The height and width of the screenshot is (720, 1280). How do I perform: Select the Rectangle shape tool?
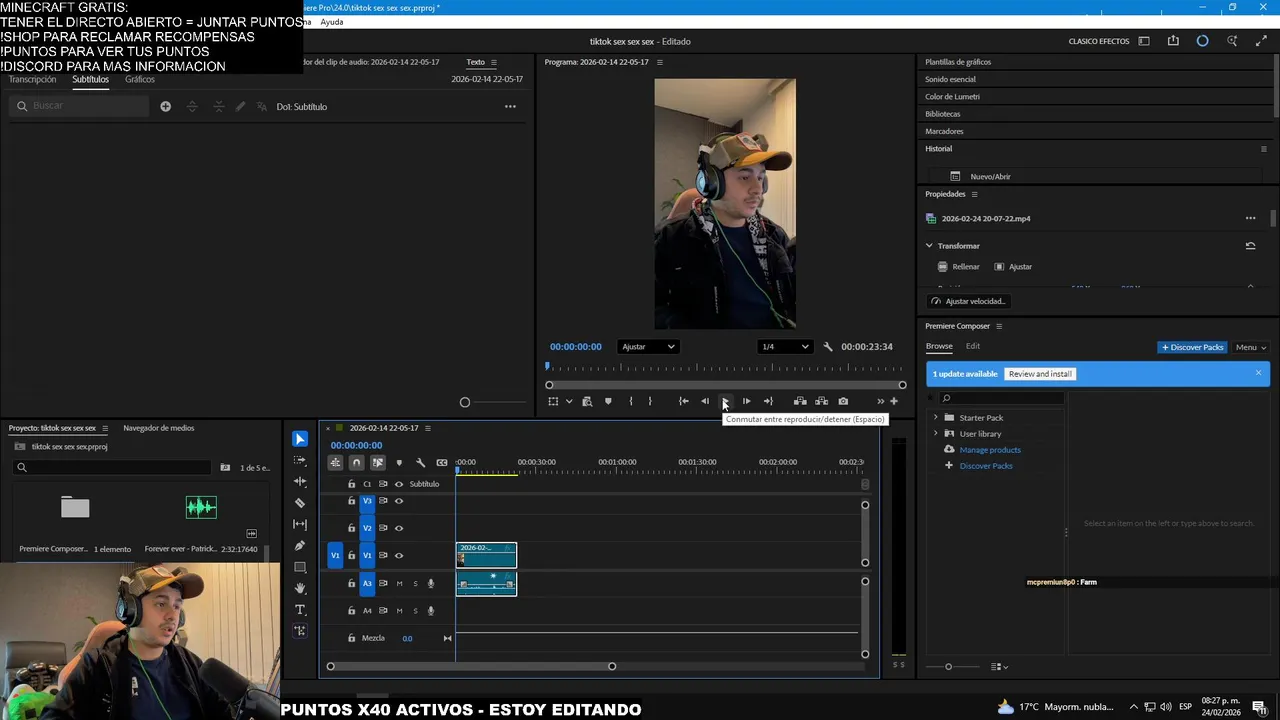(x=300, y=567)
